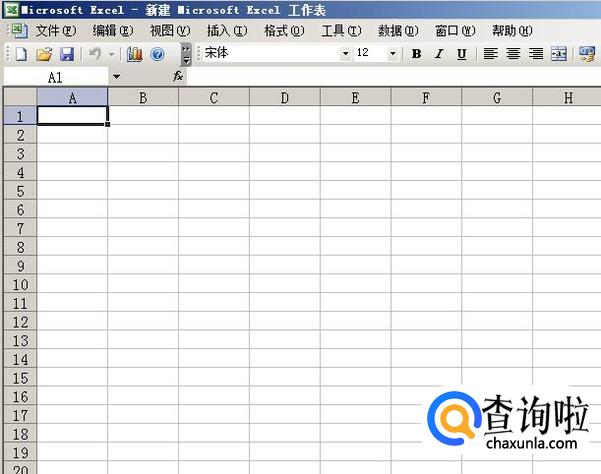Image resolution: width=601 pixels, height=474 pixels.
Task: Click cell C5 in the worksheet
Action: click(214, 190)
